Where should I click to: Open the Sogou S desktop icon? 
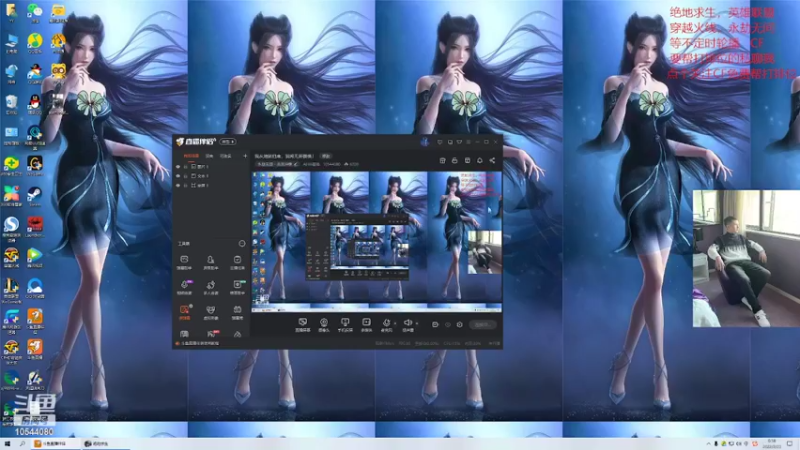tap(11, 228)
